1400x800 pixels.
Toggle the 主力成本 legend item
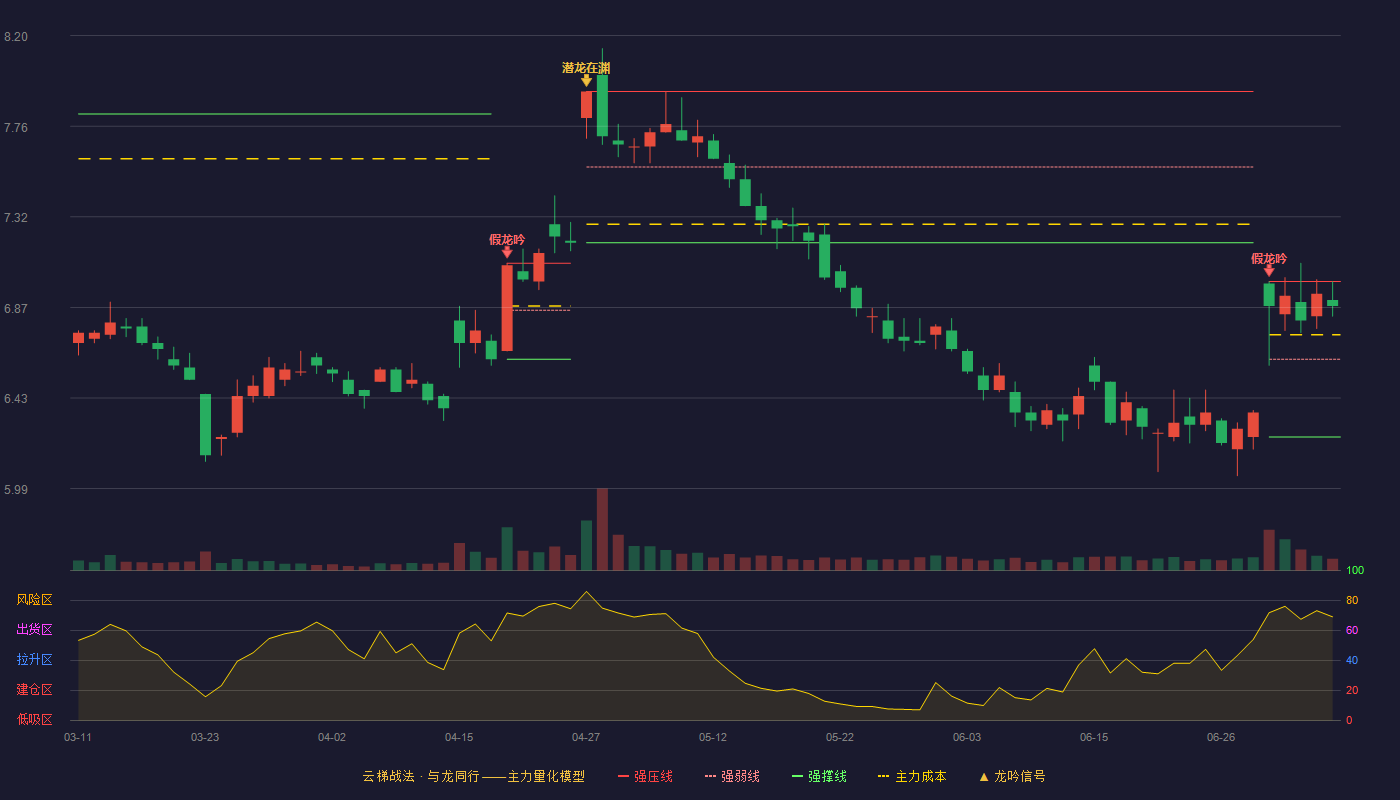(x=912, y=776)
